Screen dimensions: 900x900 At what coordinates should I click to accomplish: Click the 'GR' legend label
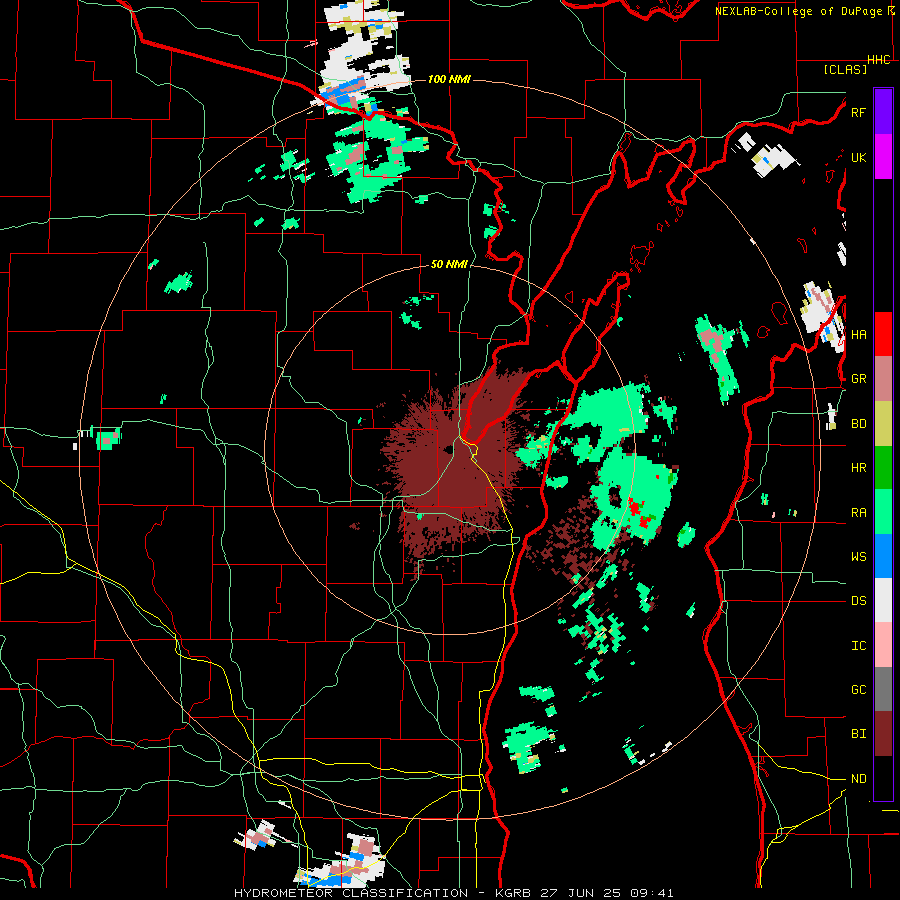(x=858, y=379)
